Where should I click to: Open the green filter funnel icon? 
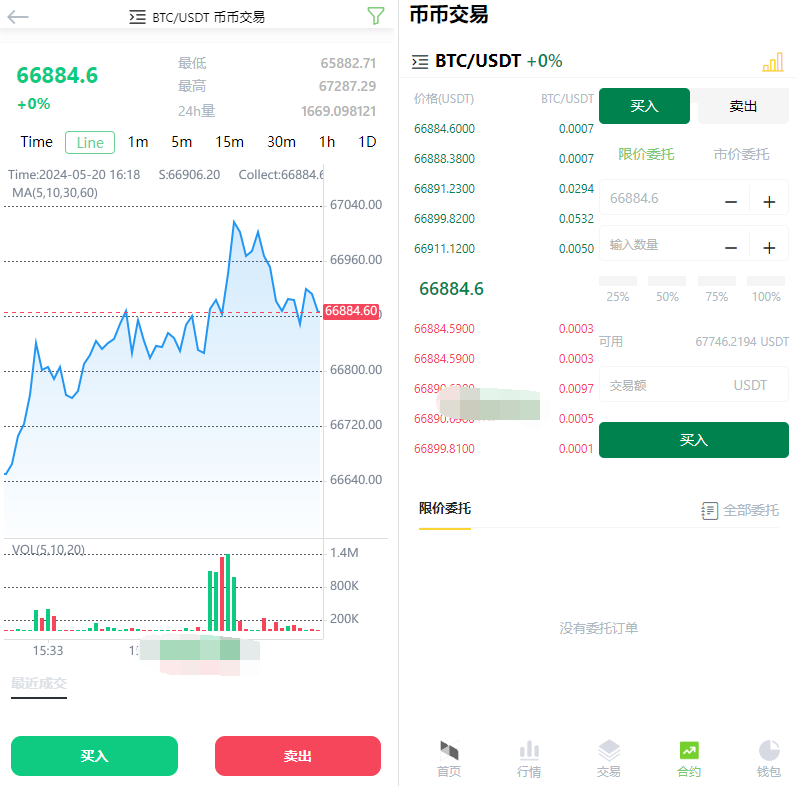point(375,16)
